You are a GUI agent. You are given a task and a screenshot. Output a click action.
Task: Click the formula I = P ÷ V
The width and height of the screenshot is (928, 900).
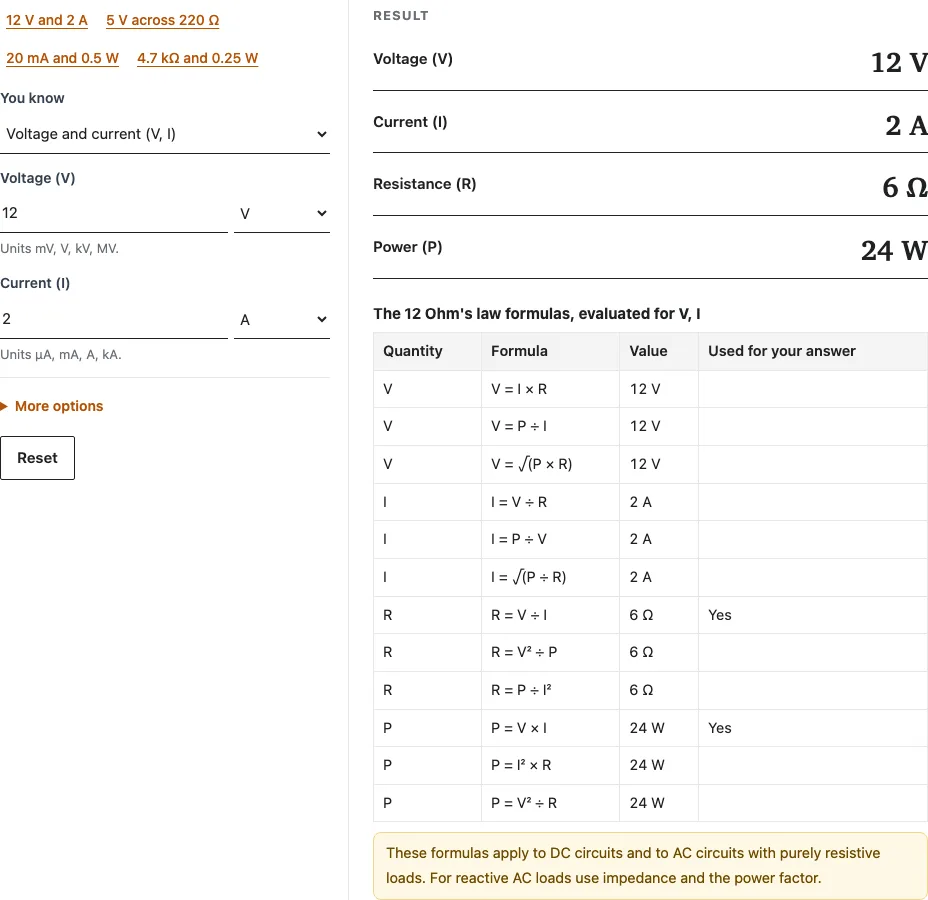tap(519, 539)
